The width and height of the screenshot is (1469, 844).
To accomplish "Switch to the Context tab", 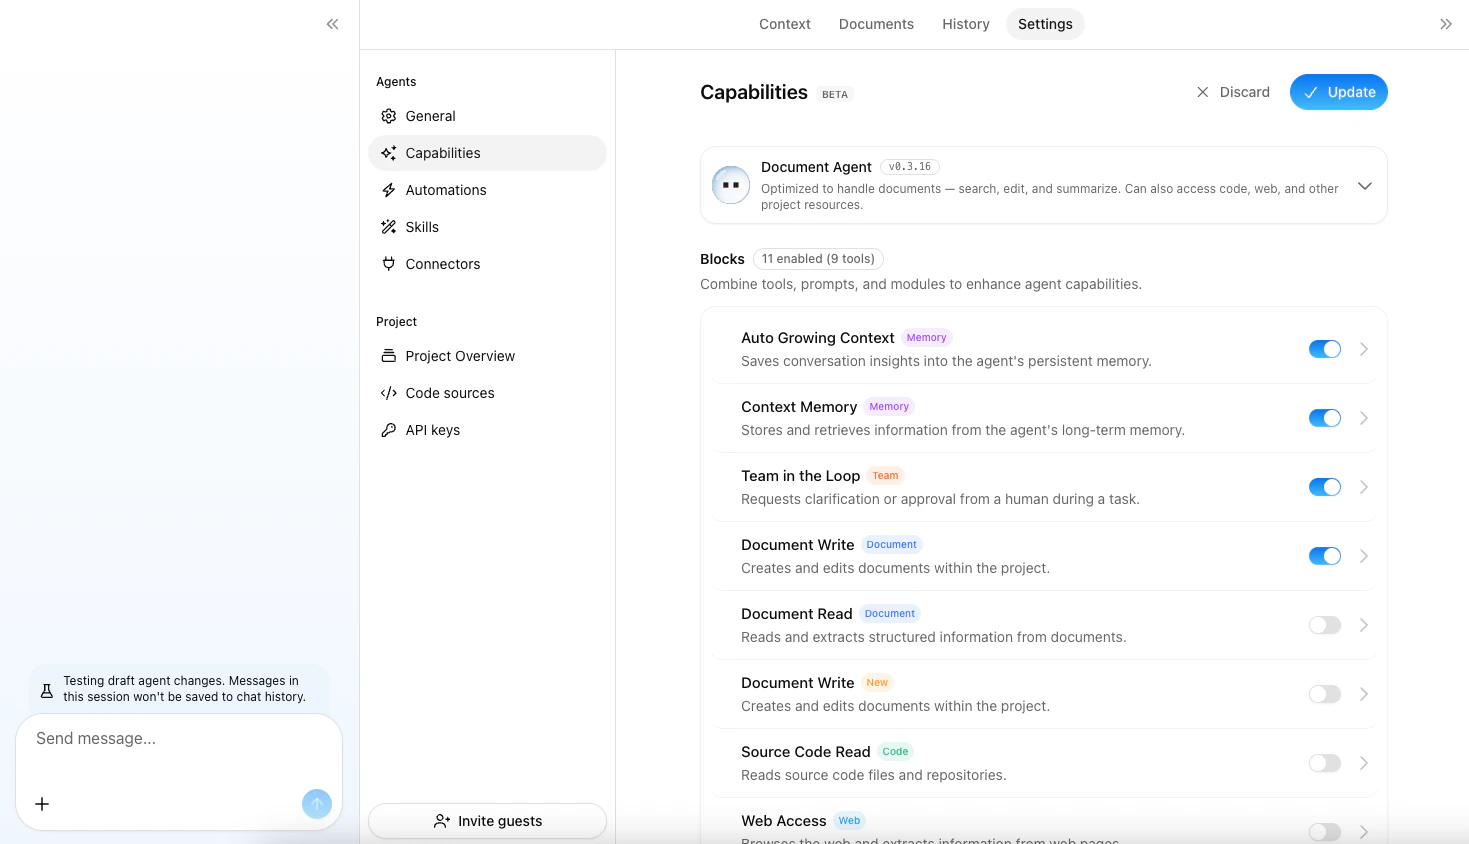I will pos(785,24).
